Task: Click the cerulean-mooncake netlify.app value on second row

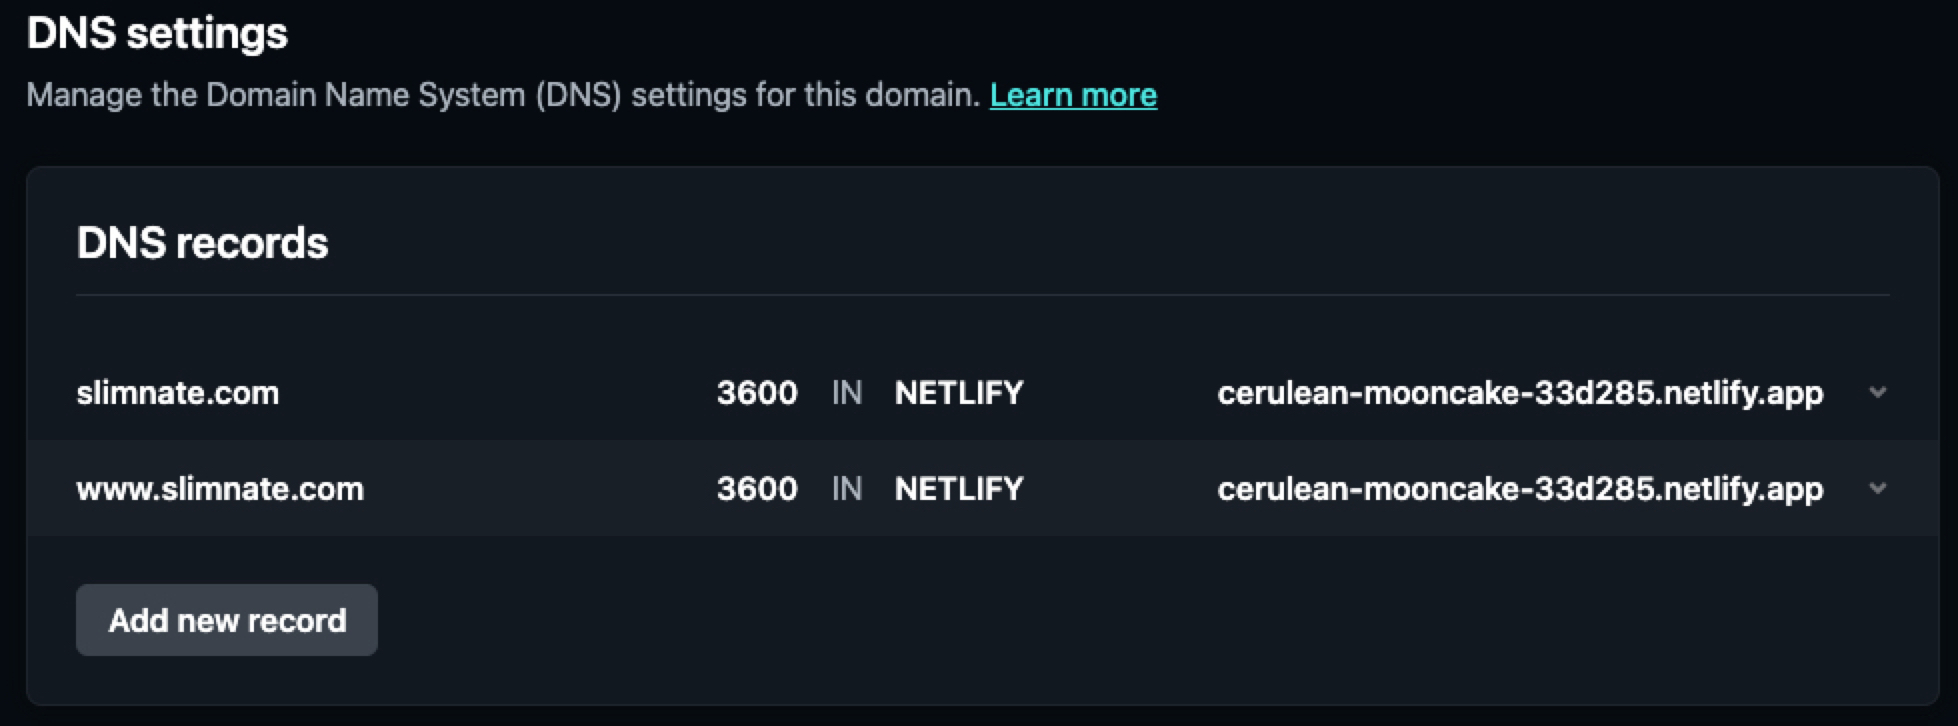Action: click(1520, 489)
